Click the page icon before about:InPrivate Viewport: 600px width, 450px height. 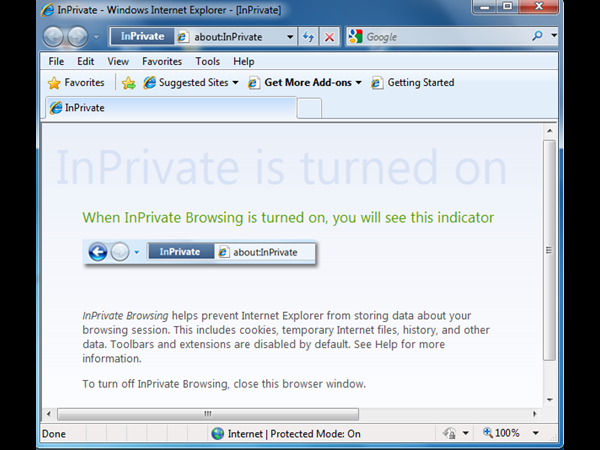point(183,37)
